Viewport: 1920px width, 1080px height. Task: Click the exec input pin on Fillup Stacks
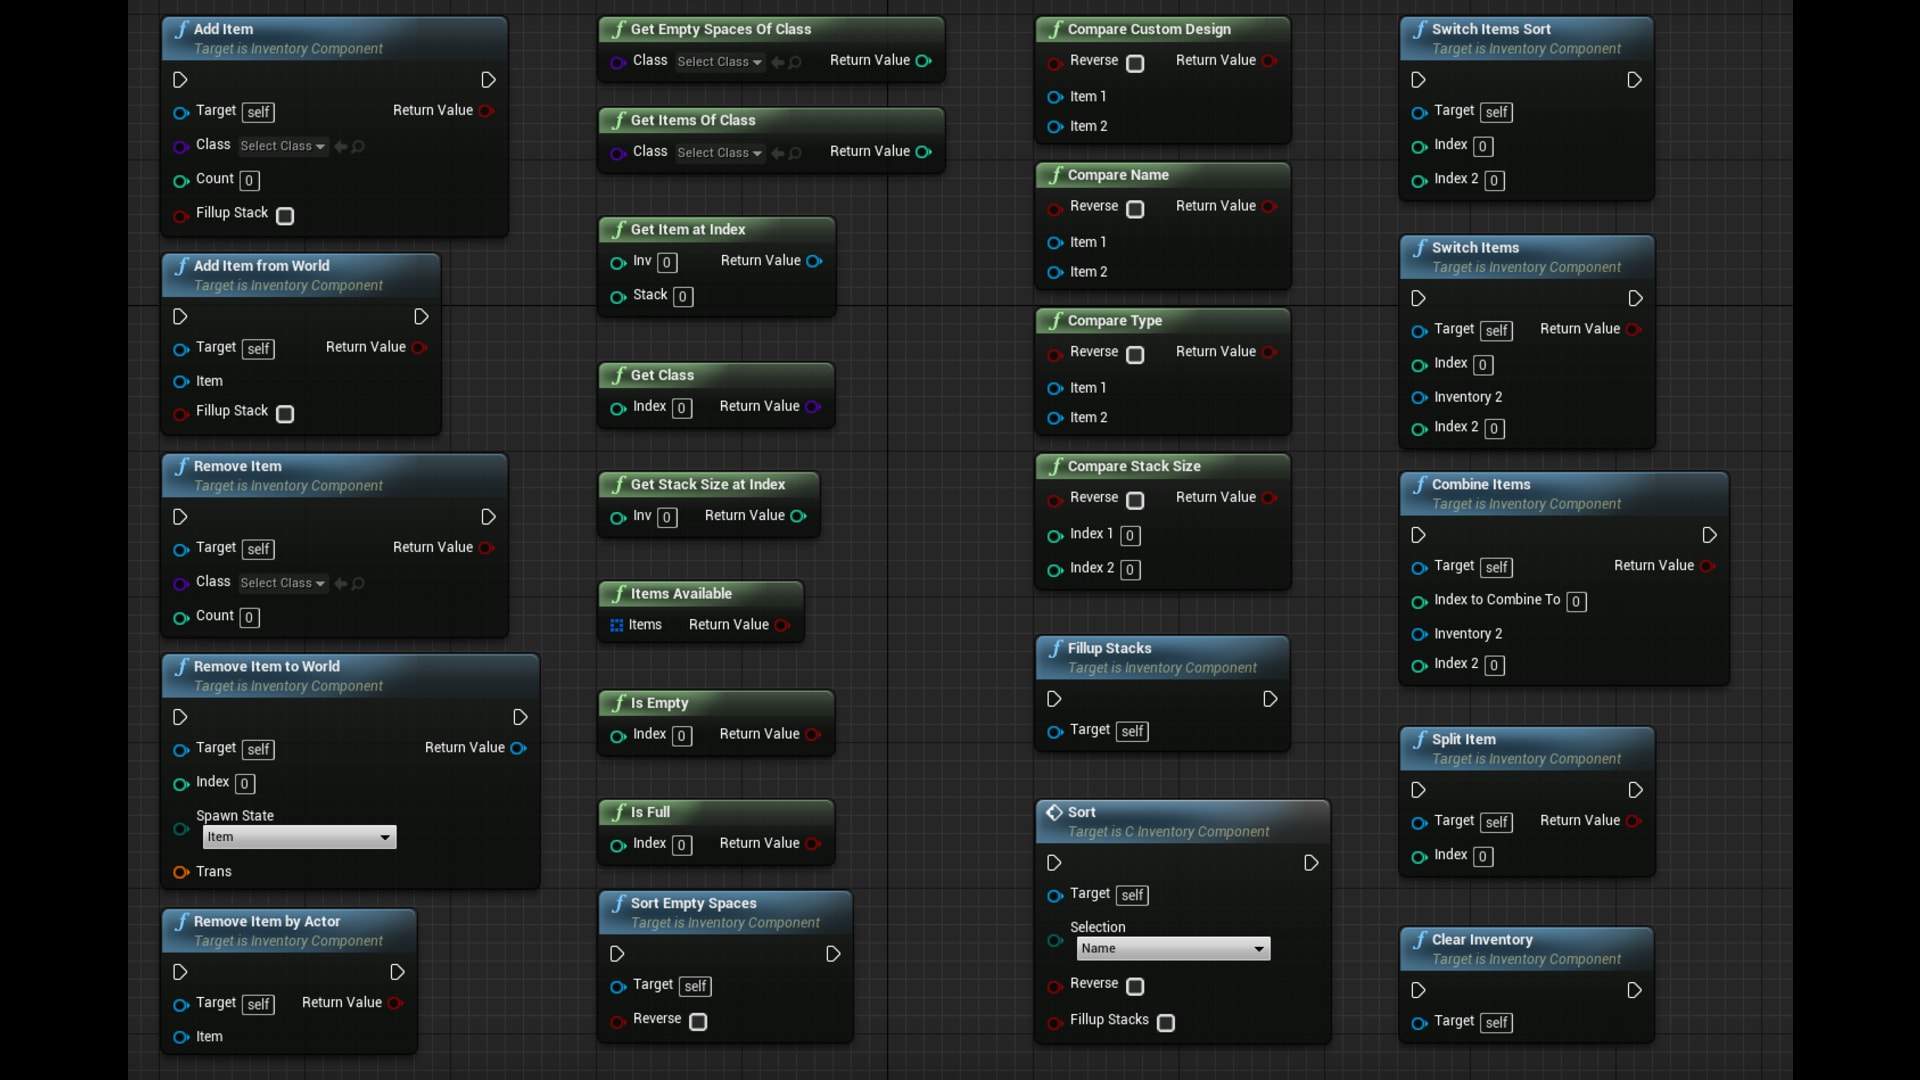pos(1053,699)
